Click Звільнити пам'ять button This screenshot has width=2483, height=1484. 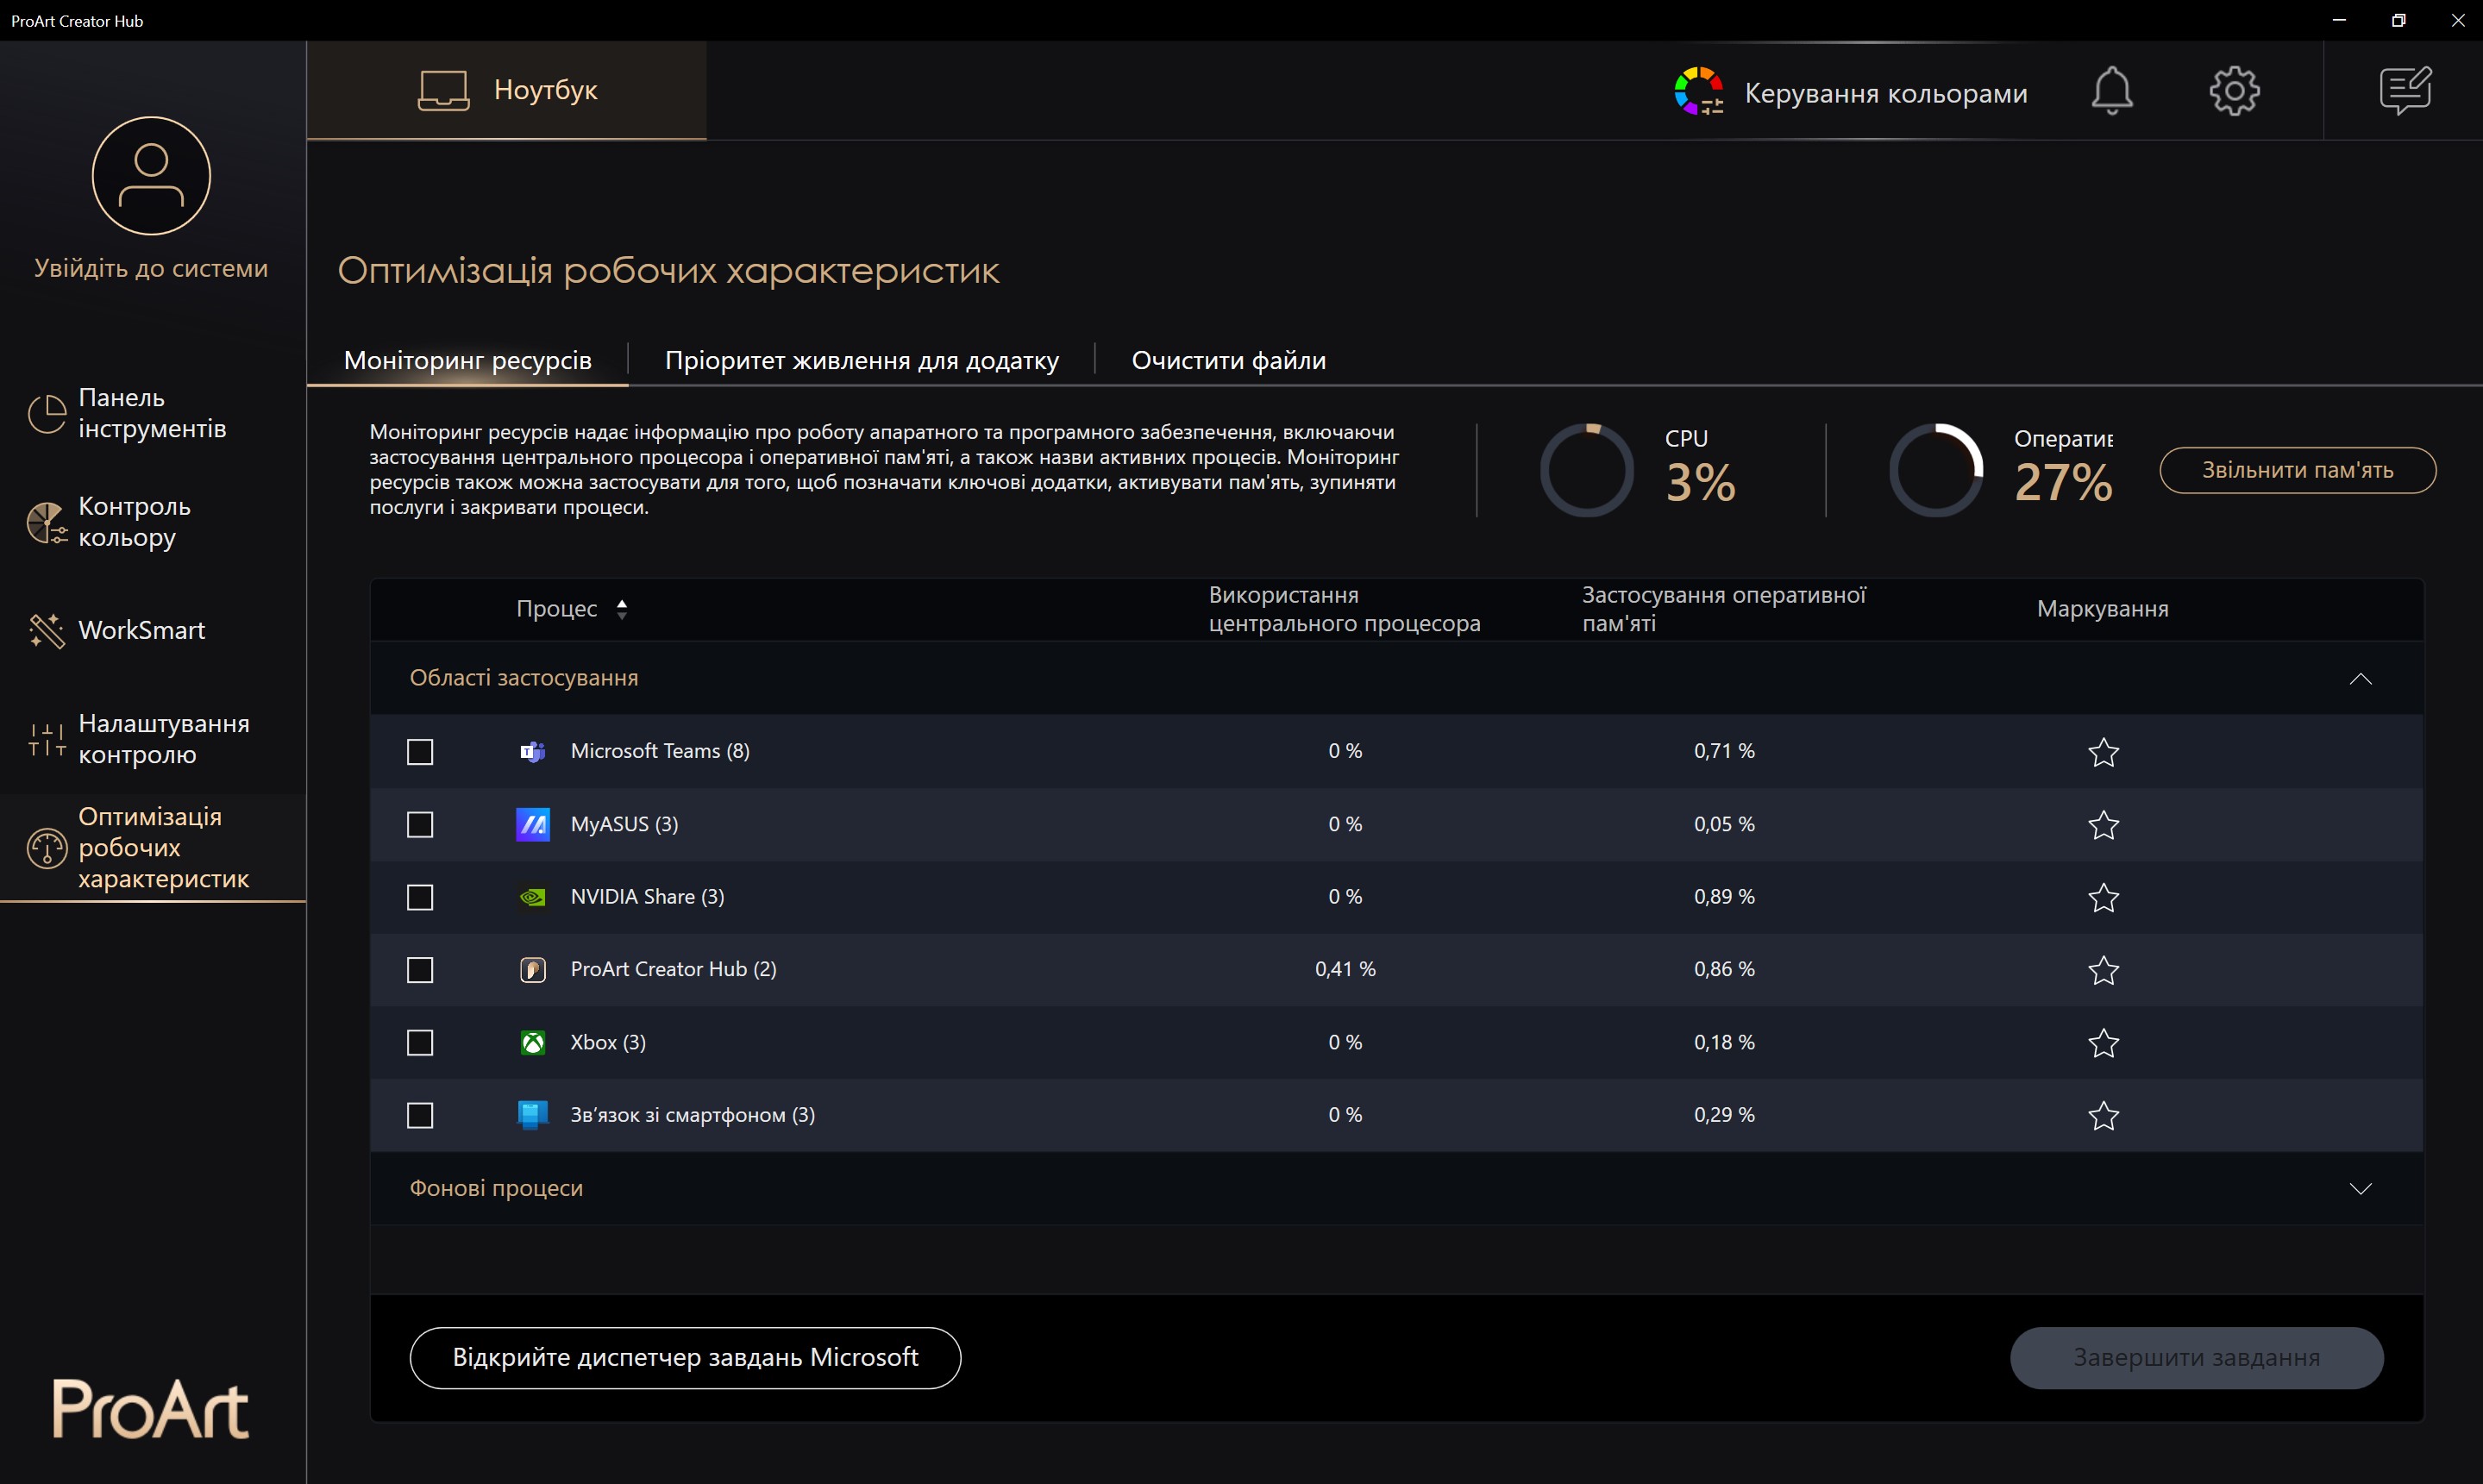2297,470
